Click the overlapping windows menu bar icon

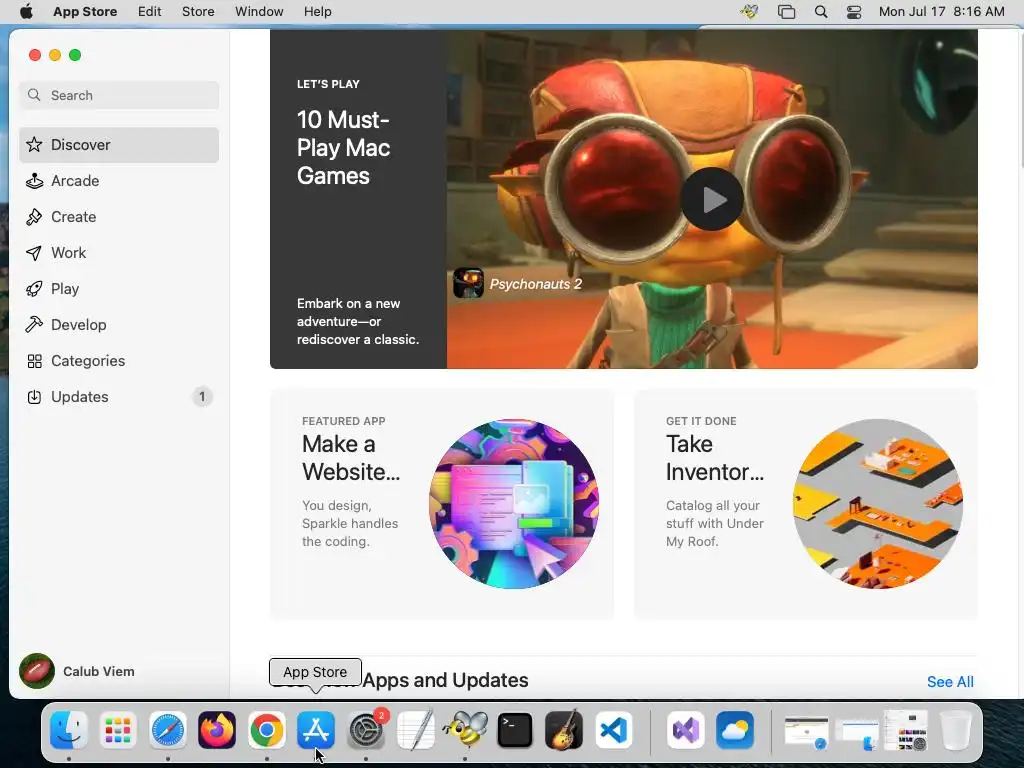click(786, 12)
